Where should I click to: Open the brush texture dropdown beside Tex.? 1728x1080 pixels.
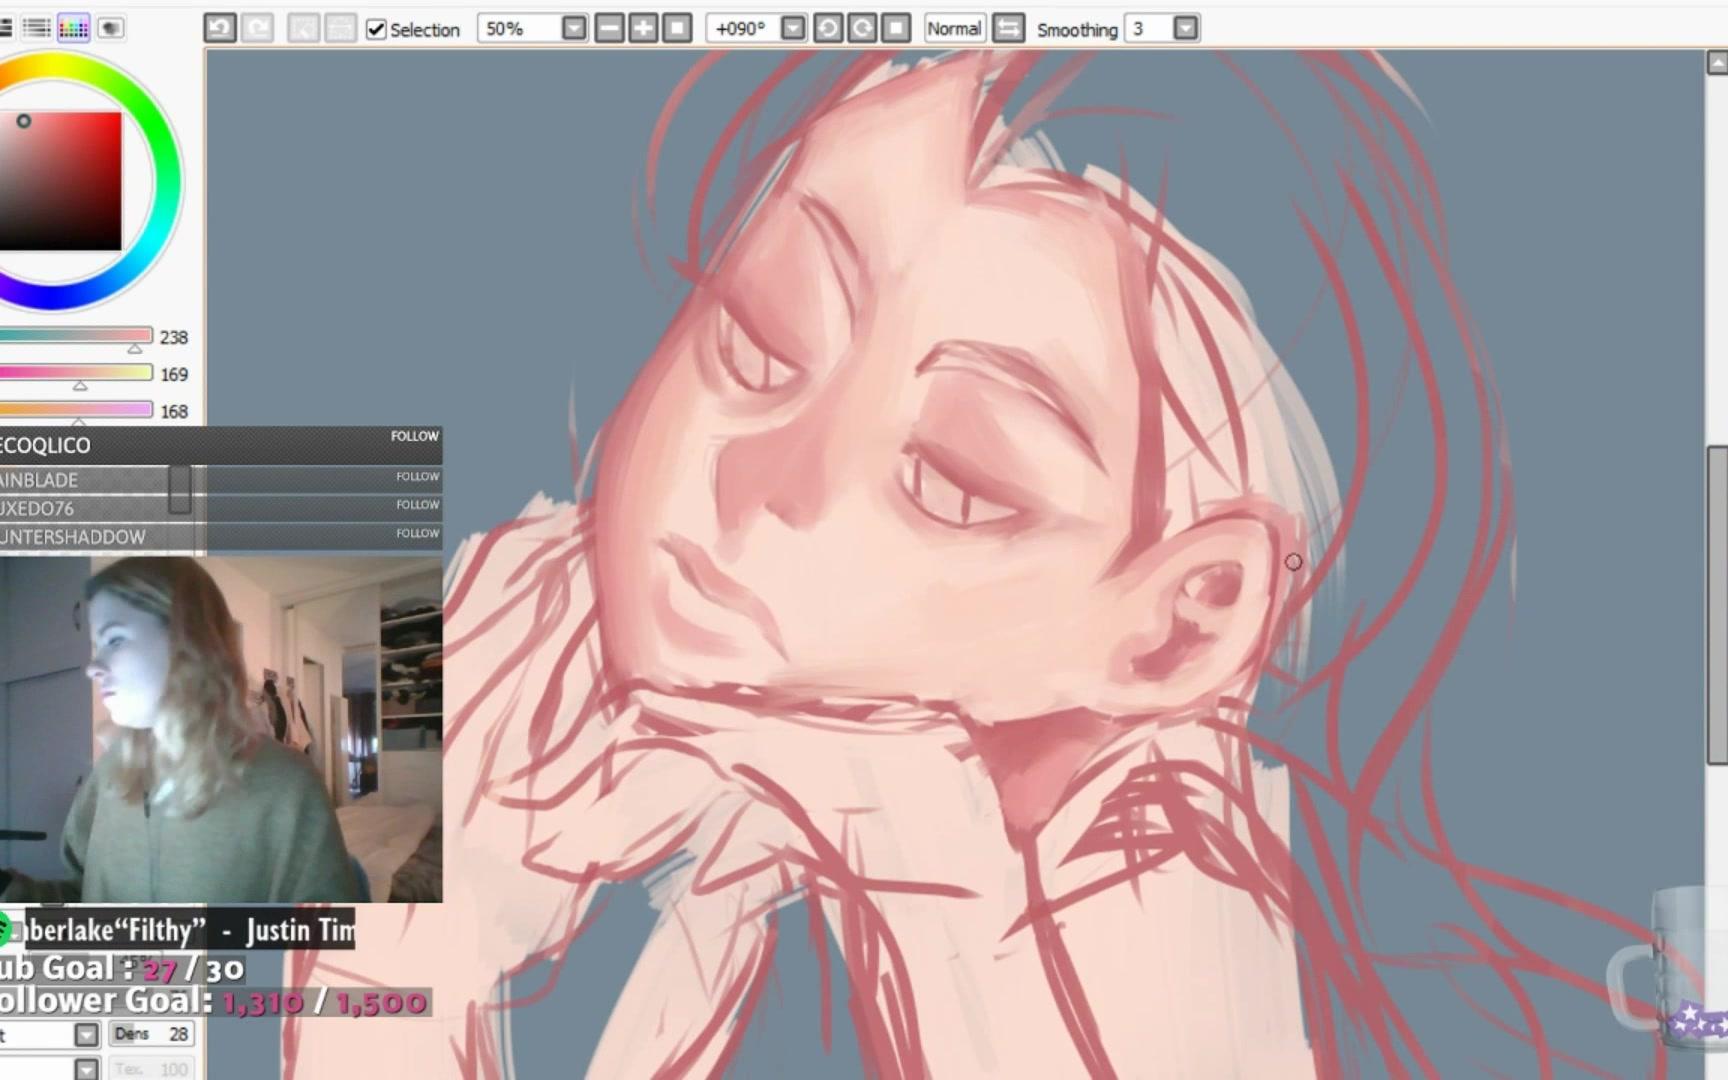[x=87, y=1069]
